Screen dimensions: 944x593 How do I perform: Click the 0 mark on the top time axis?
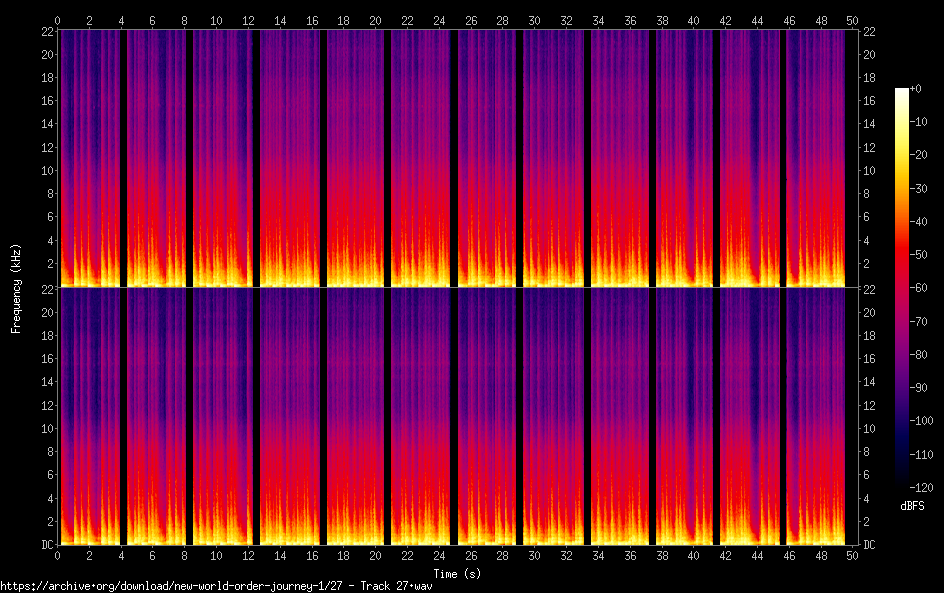[58, 20]
